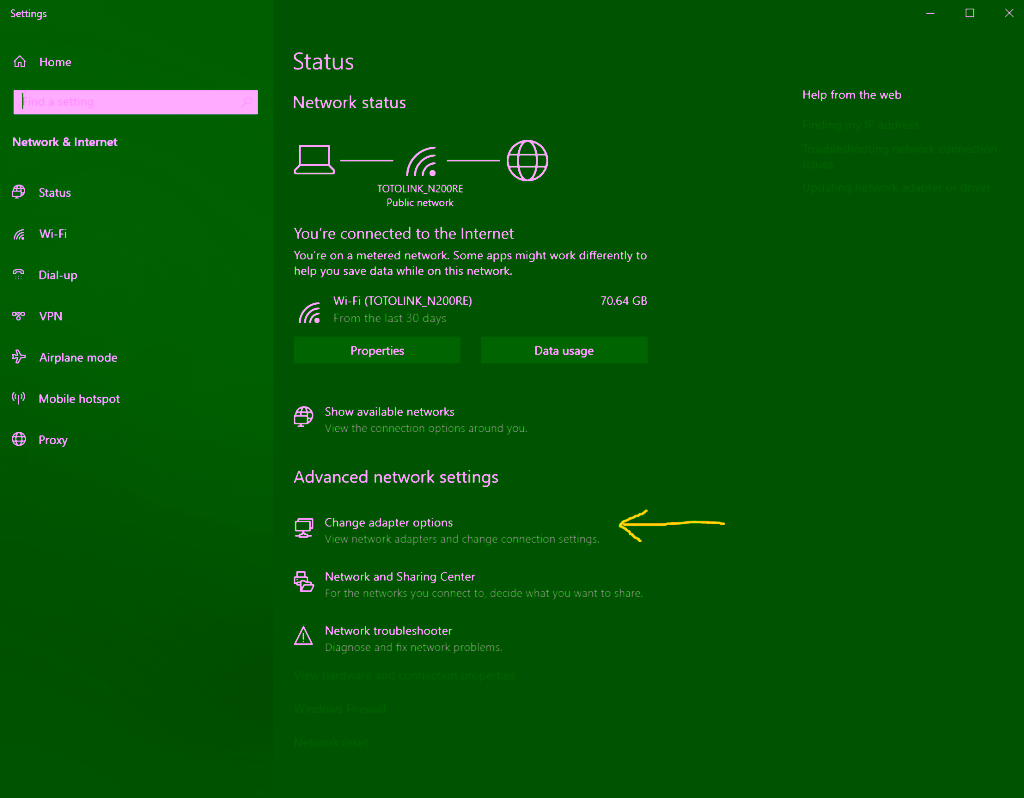This screenshot has height=798, width=1024.
Task: Open Finding my IP address help link
Action: (x=860, y=125)
